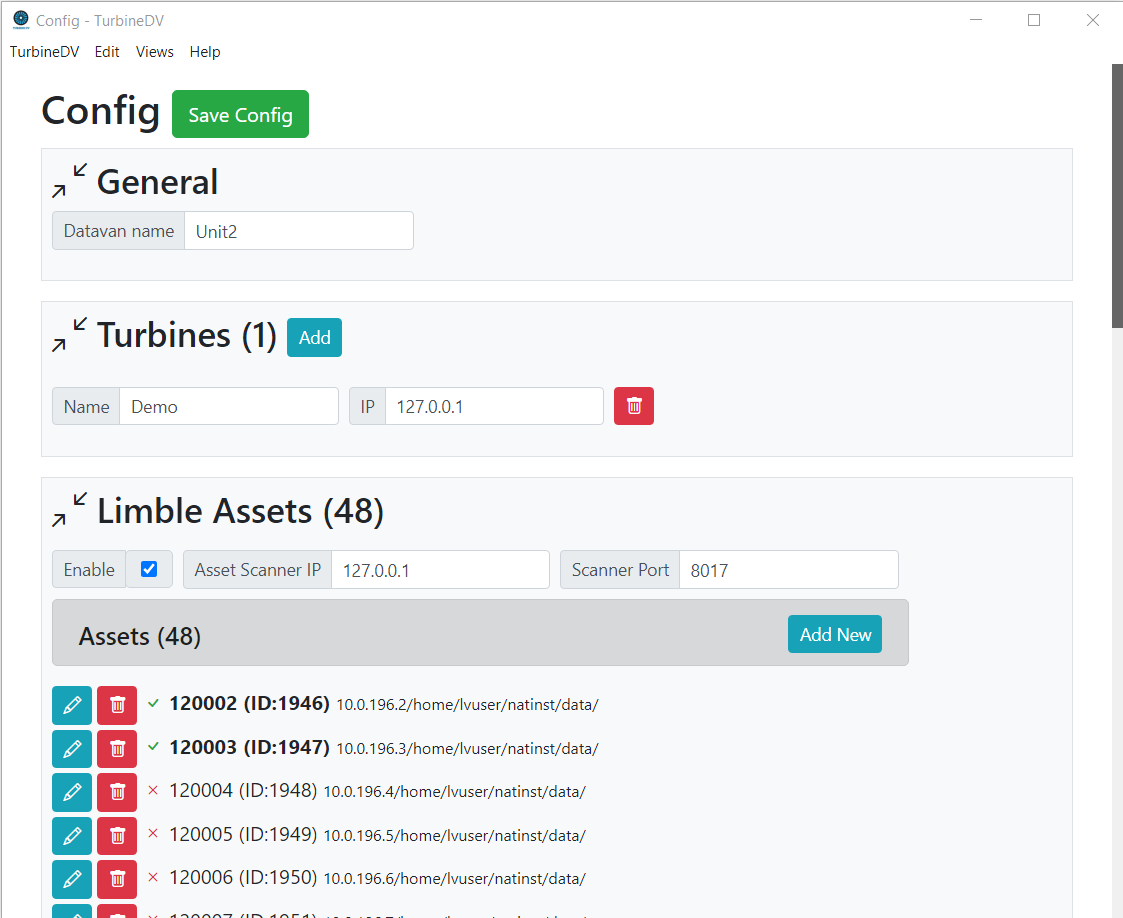Click the Datavan name input field

299,231
